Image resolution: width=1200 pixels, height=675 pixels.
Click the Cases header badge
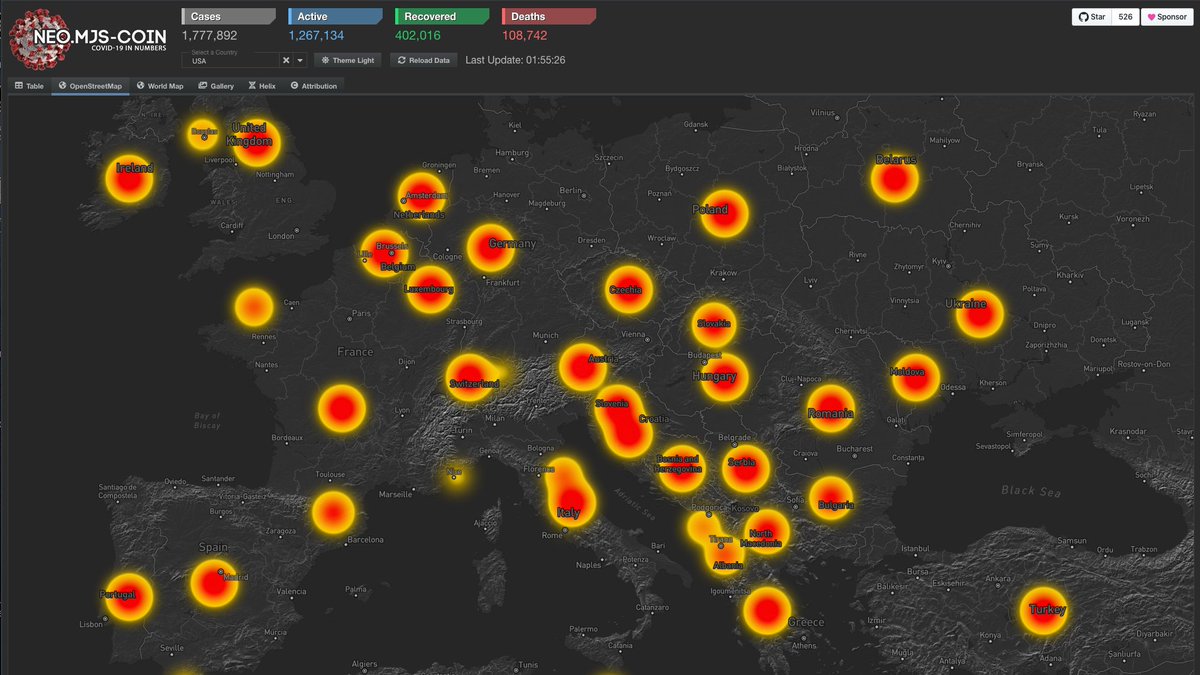[x=228, y=16]
